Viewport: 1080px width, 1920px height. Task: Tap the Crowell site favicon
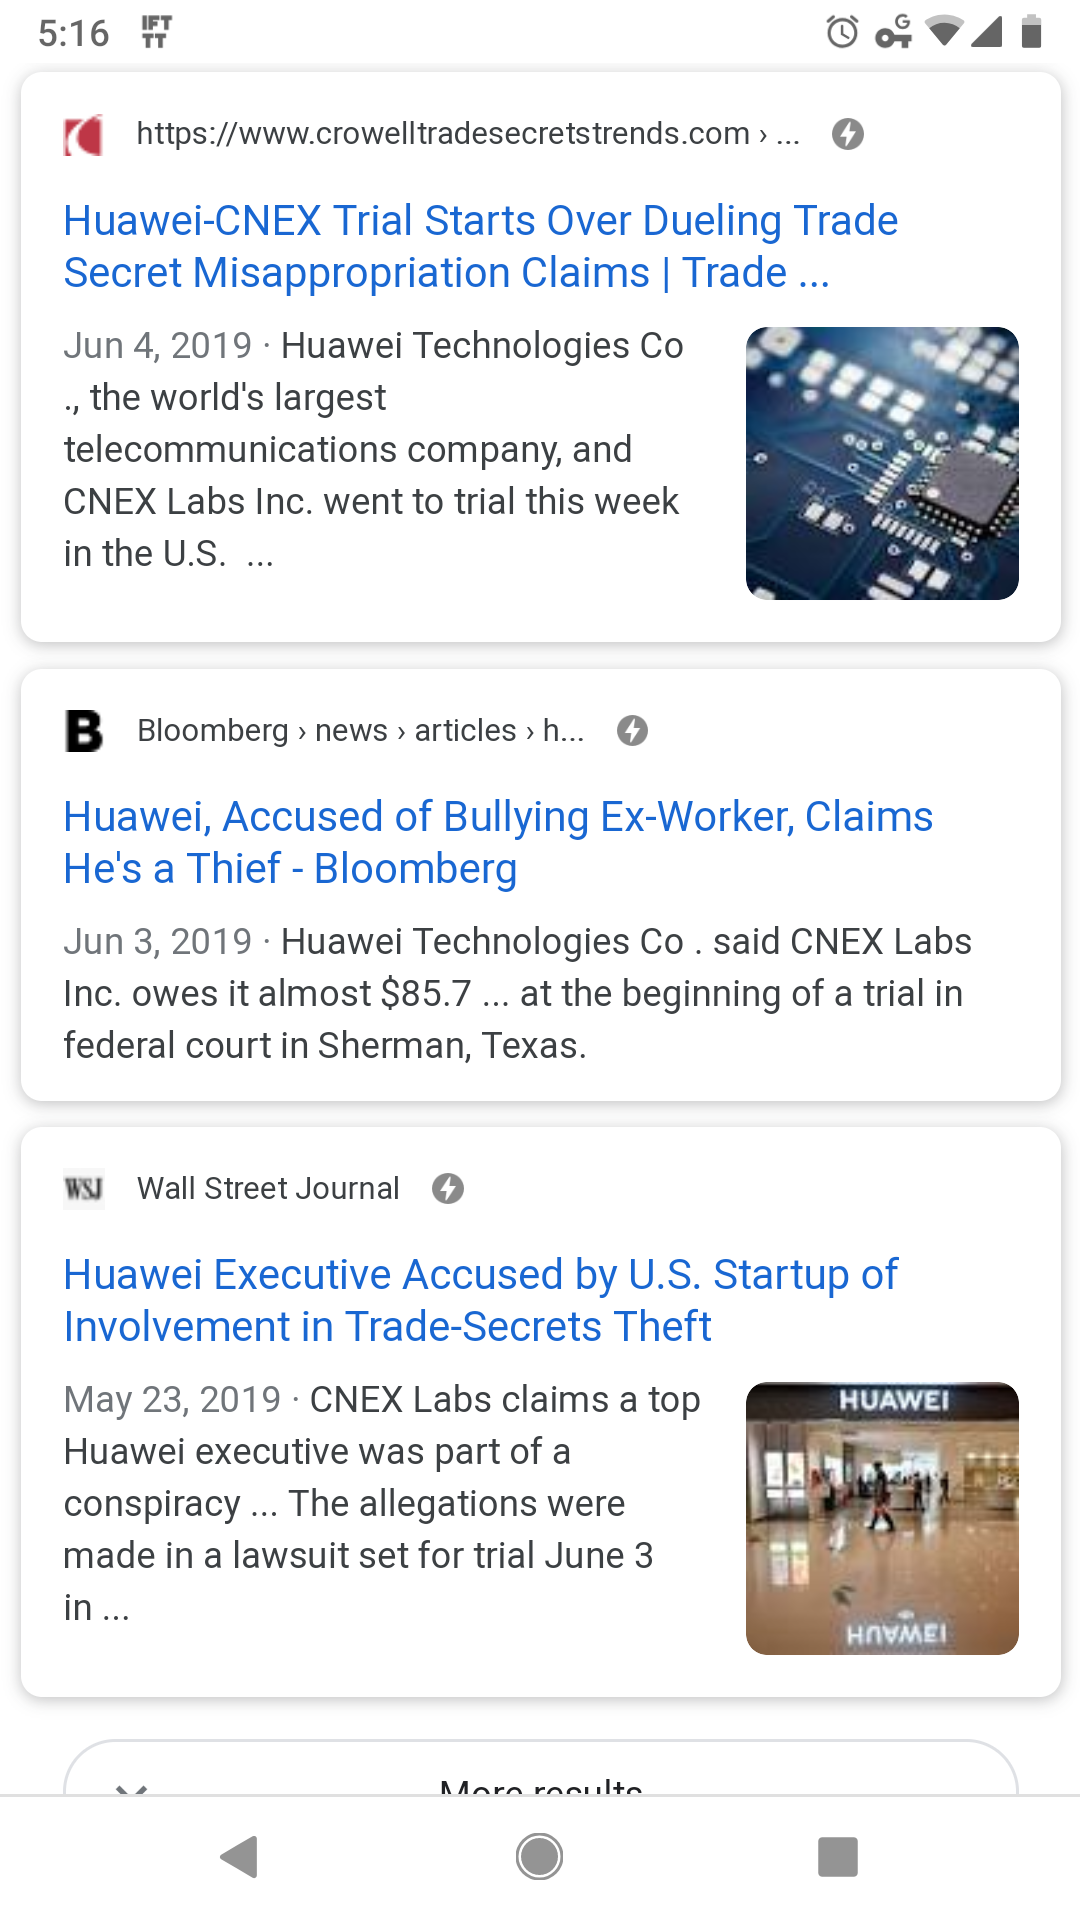click(84, 135)
